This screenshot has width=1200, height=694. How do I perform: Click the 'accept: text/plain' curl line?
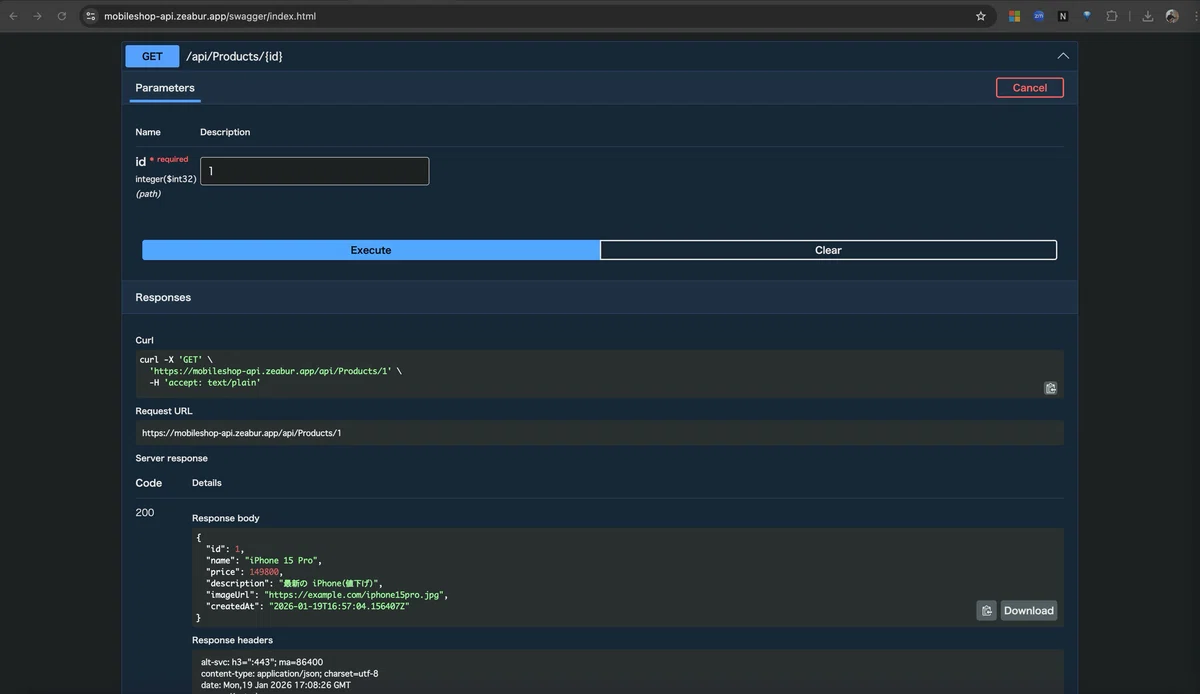[204, 382]
